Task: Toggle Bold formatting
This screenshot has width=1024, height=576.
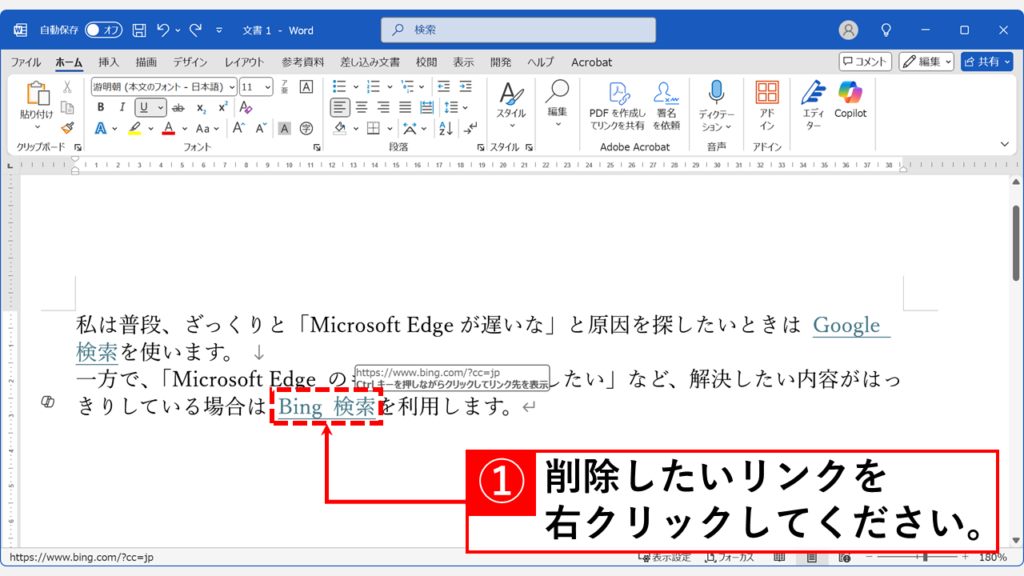Action: click(x=101, y=107)
